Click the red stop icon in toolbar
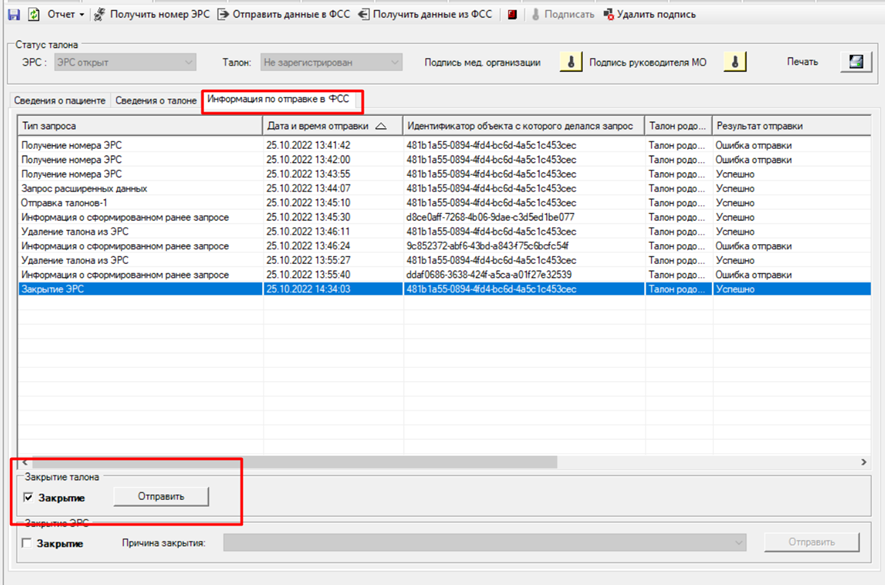This screenshot has height=585, width=885. pyautogui.click(x=512, y=15)
